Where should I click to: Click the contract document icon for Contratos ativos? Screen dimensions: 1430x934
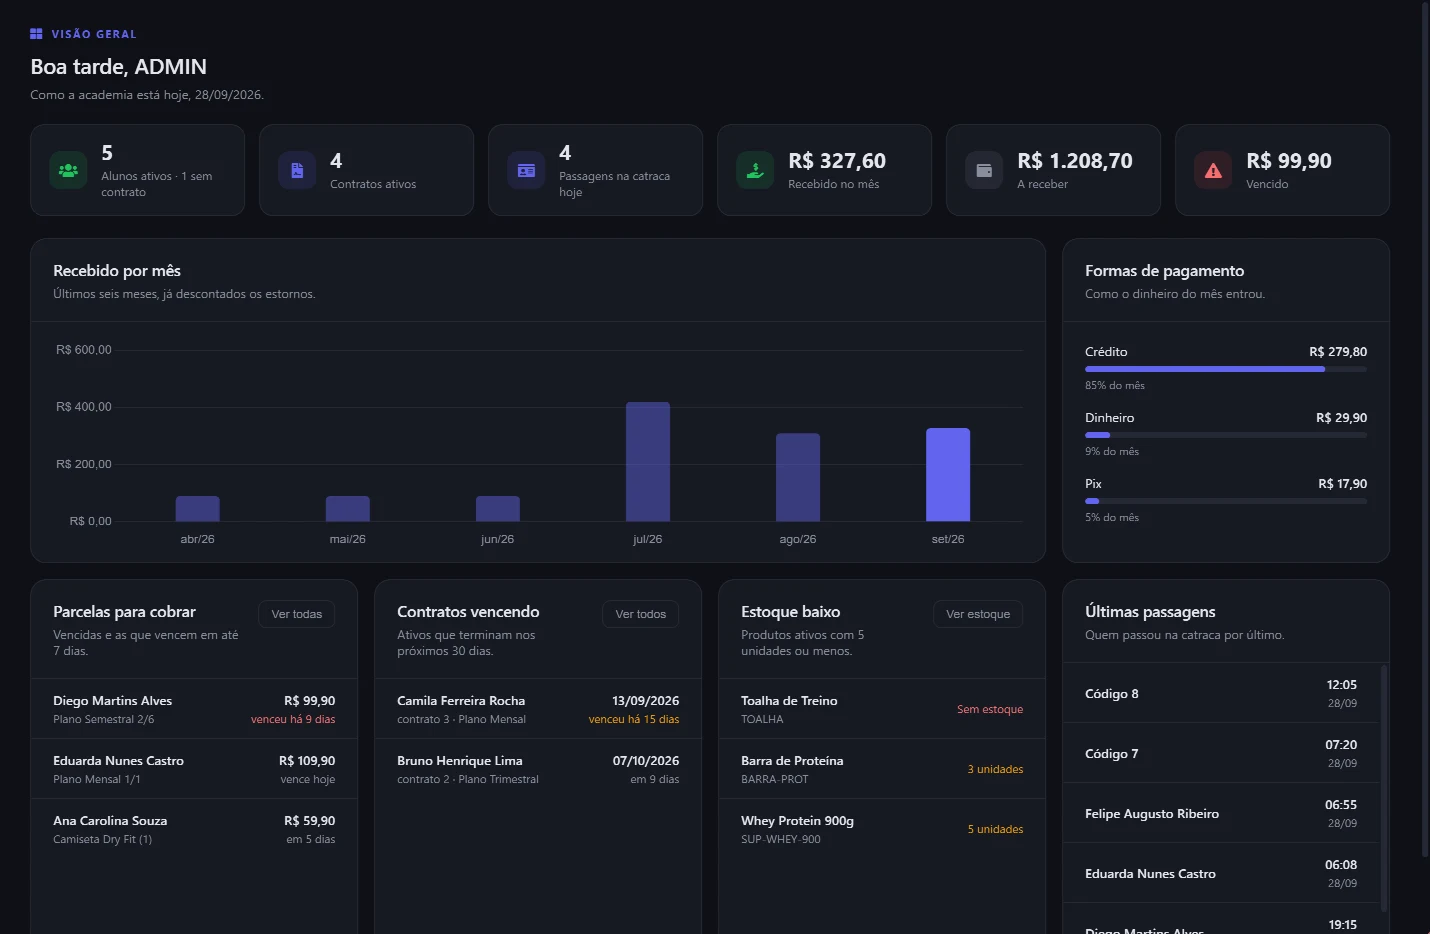(297, 170)
